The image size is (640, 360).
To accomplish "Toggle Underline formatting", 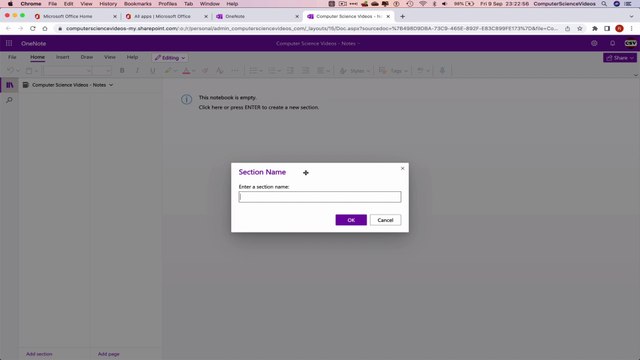I will pos(153,71).
